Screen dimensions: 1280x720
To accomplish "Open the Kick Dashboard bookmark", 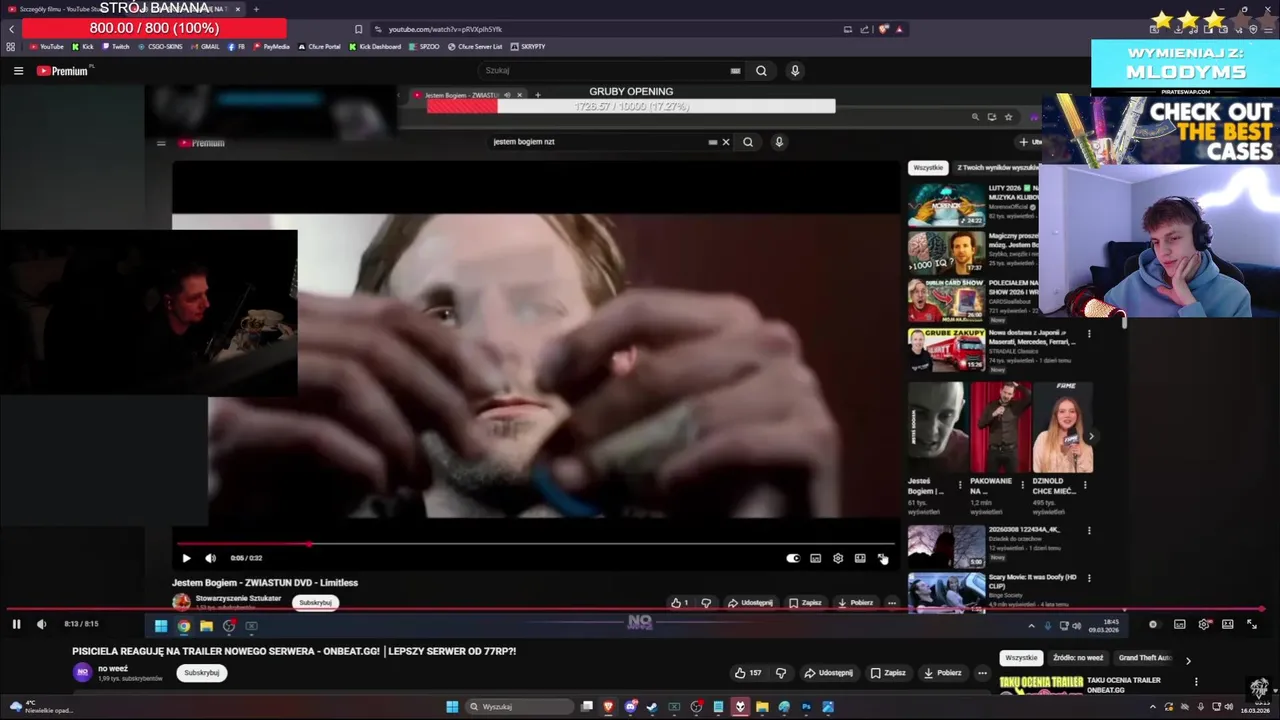I will pyautogui.click(x=375, y=46).
